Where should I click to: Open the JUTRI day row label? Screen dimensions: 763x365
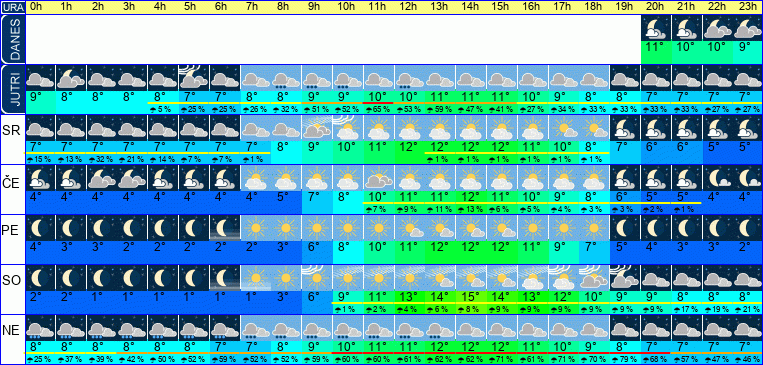coord(12,90)
